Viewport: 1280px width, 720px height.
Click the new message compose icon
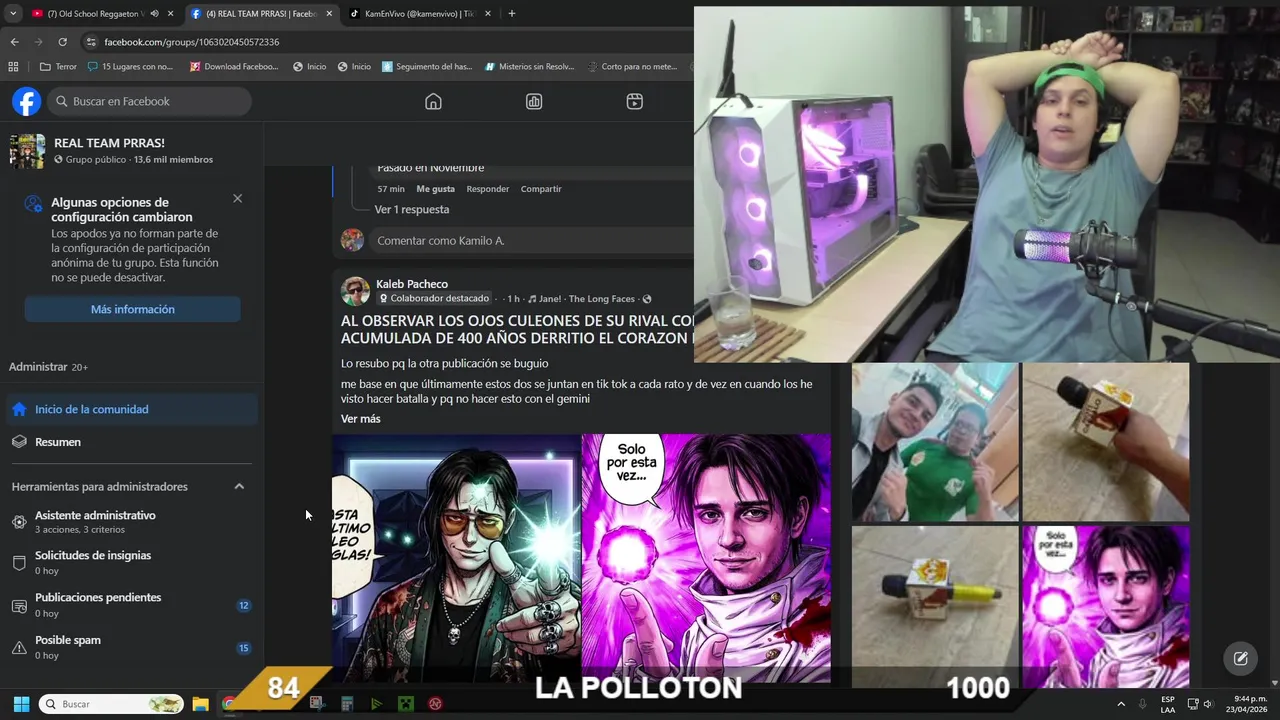point(1240,658)
